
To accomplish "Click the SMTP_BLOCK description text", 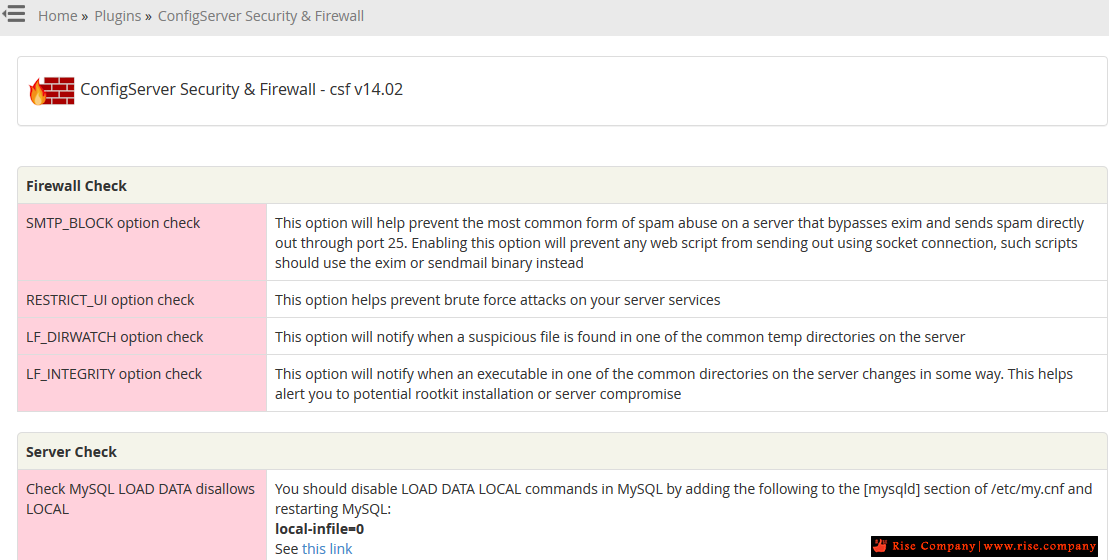I will point(679,243).
